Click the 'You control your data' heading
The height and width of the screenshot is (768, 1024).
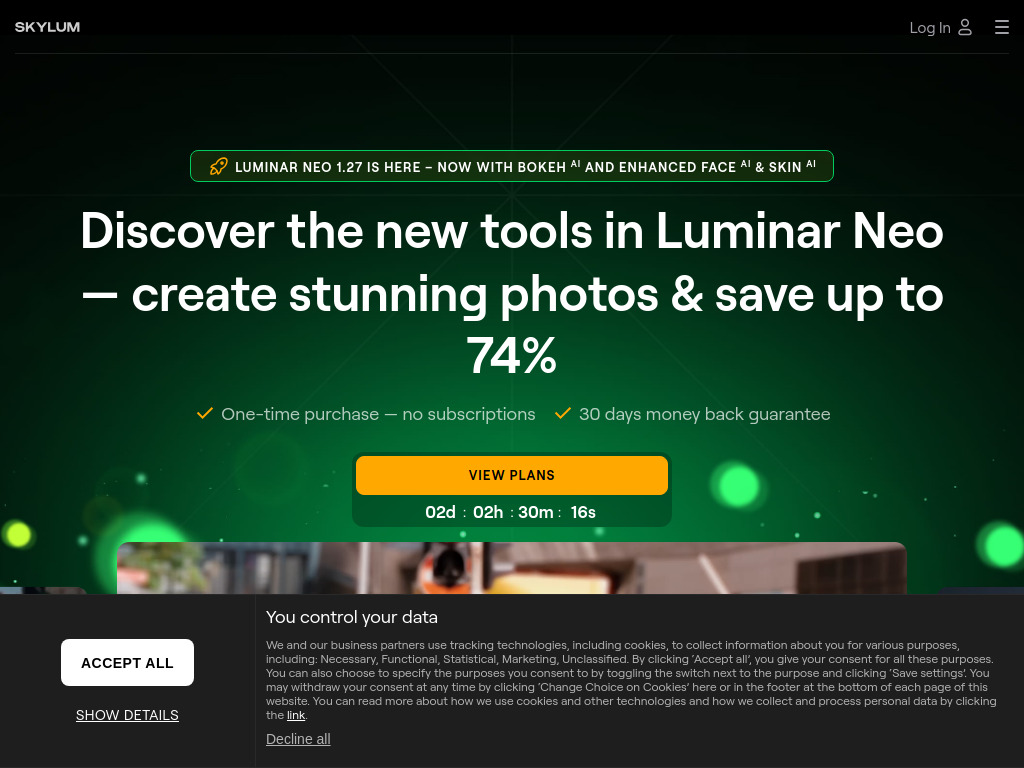(351, 617)
